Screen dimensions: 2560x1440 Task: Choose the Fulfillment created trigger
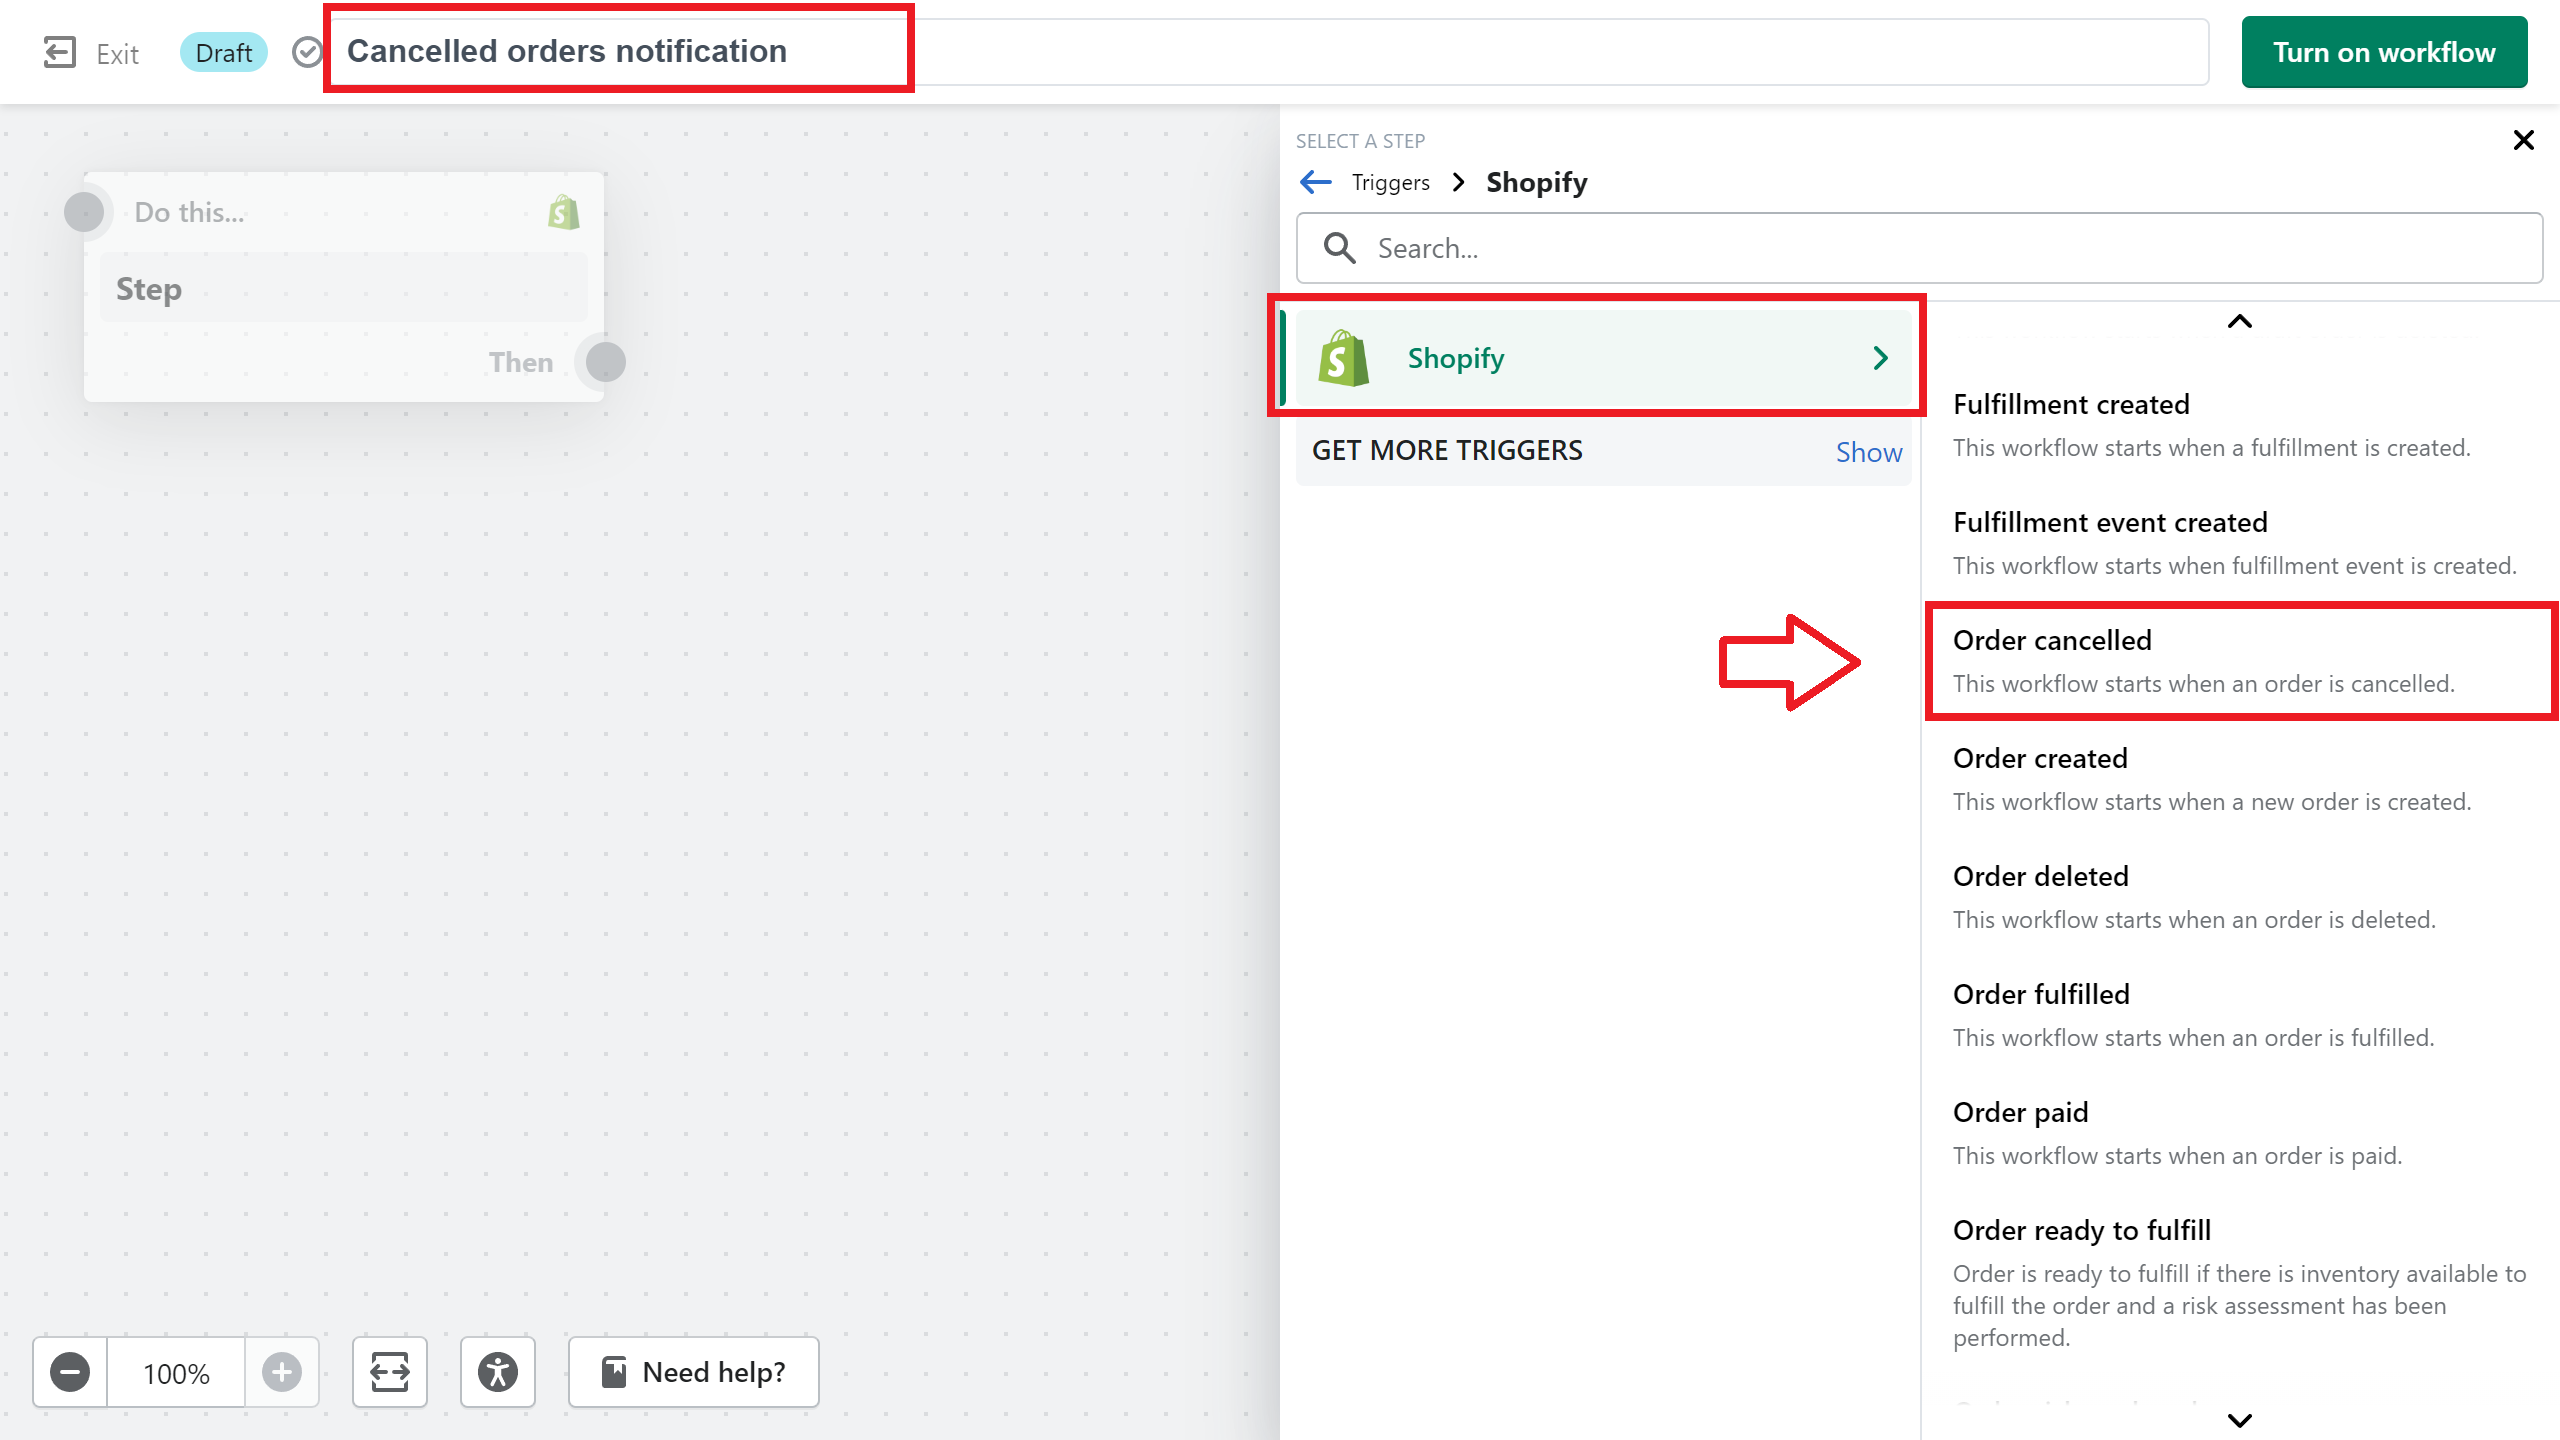(2240, 426)
